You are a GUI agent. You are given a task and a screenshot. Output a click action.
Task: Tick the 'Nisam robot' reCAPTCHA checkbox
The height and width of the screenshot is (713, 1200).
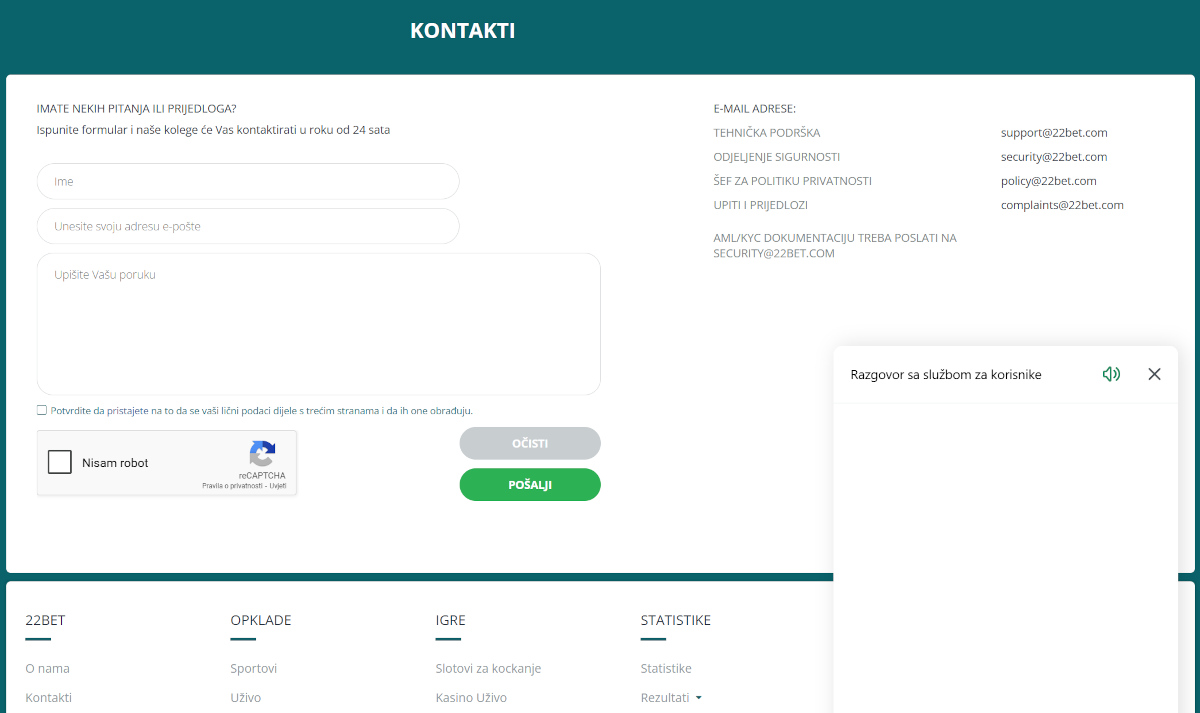point(60,463)
